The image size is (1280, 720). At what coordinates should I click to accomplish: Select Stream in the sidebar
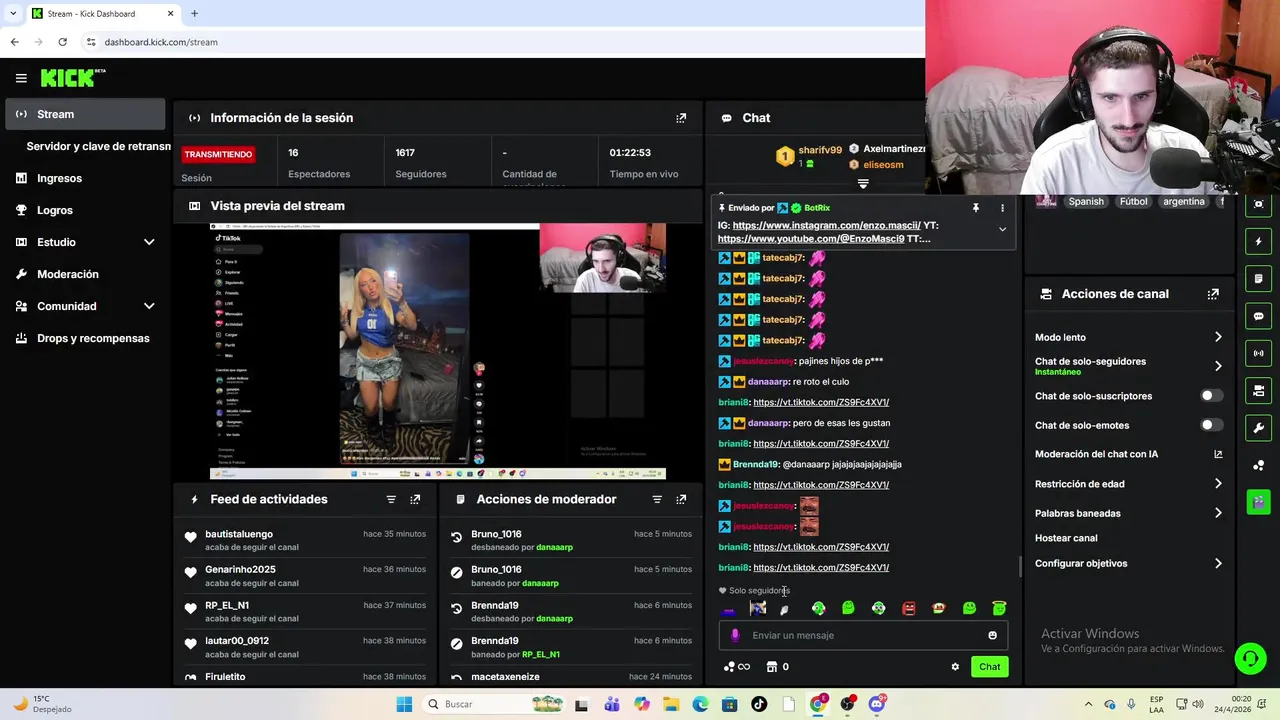pos(85,114)
